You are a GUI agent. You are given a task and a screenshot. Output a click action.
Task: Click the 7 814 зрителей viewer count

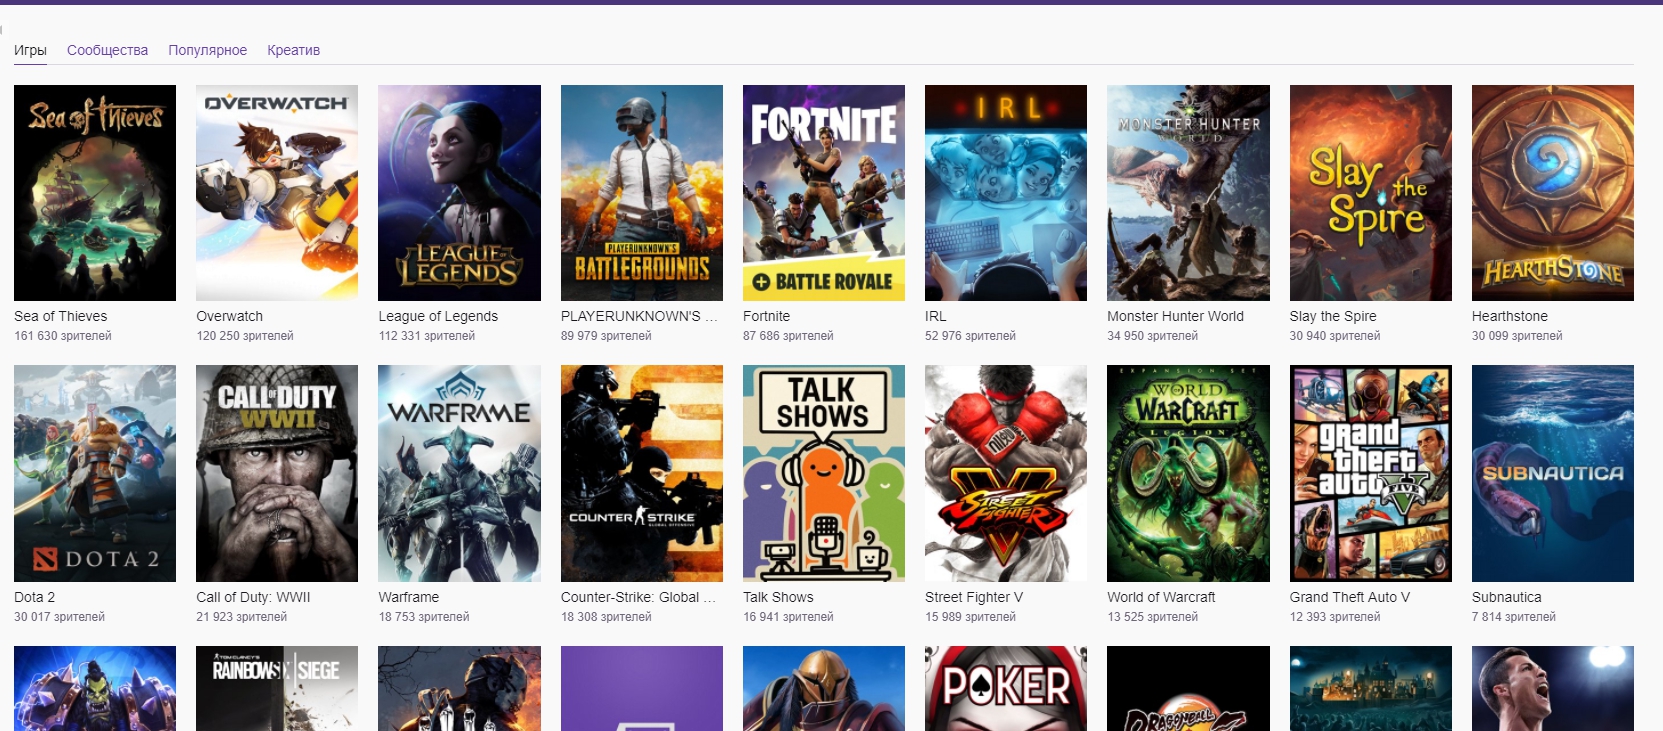(1514, 617)
